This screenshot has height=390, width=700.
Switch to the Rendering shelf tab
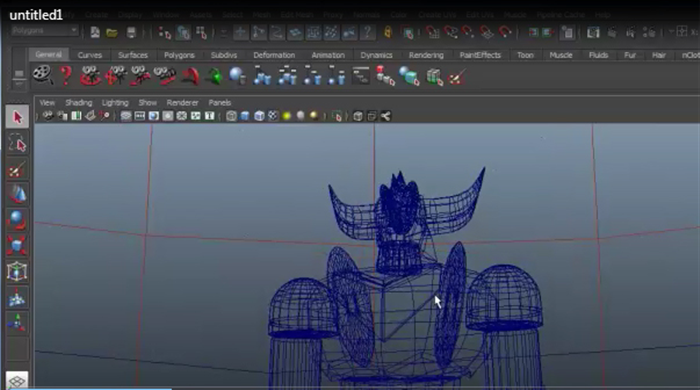426,55
